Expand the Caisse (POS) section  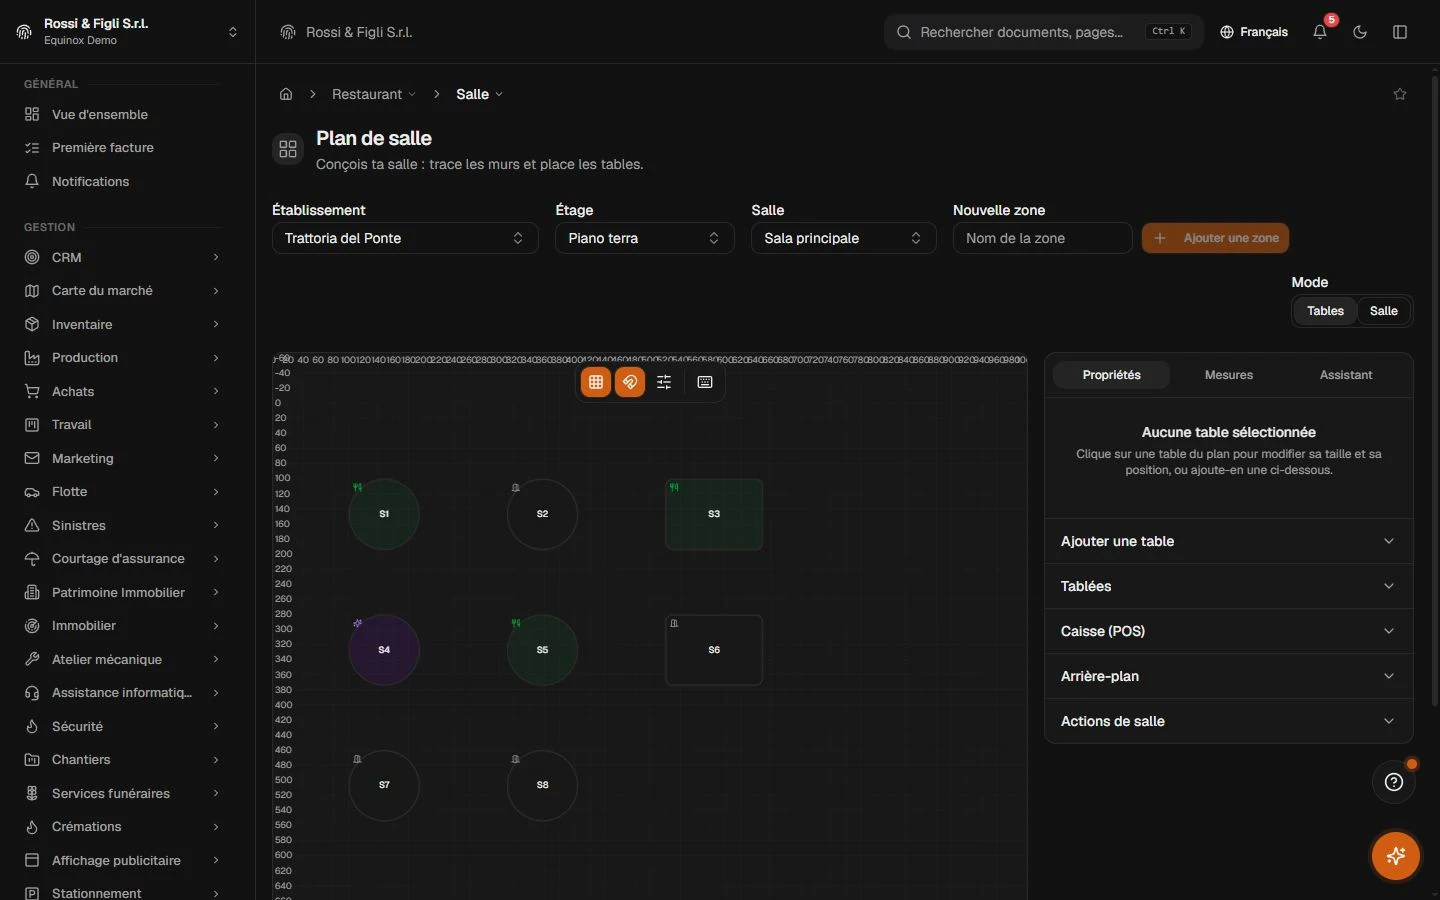click(x=1228, y=631)
